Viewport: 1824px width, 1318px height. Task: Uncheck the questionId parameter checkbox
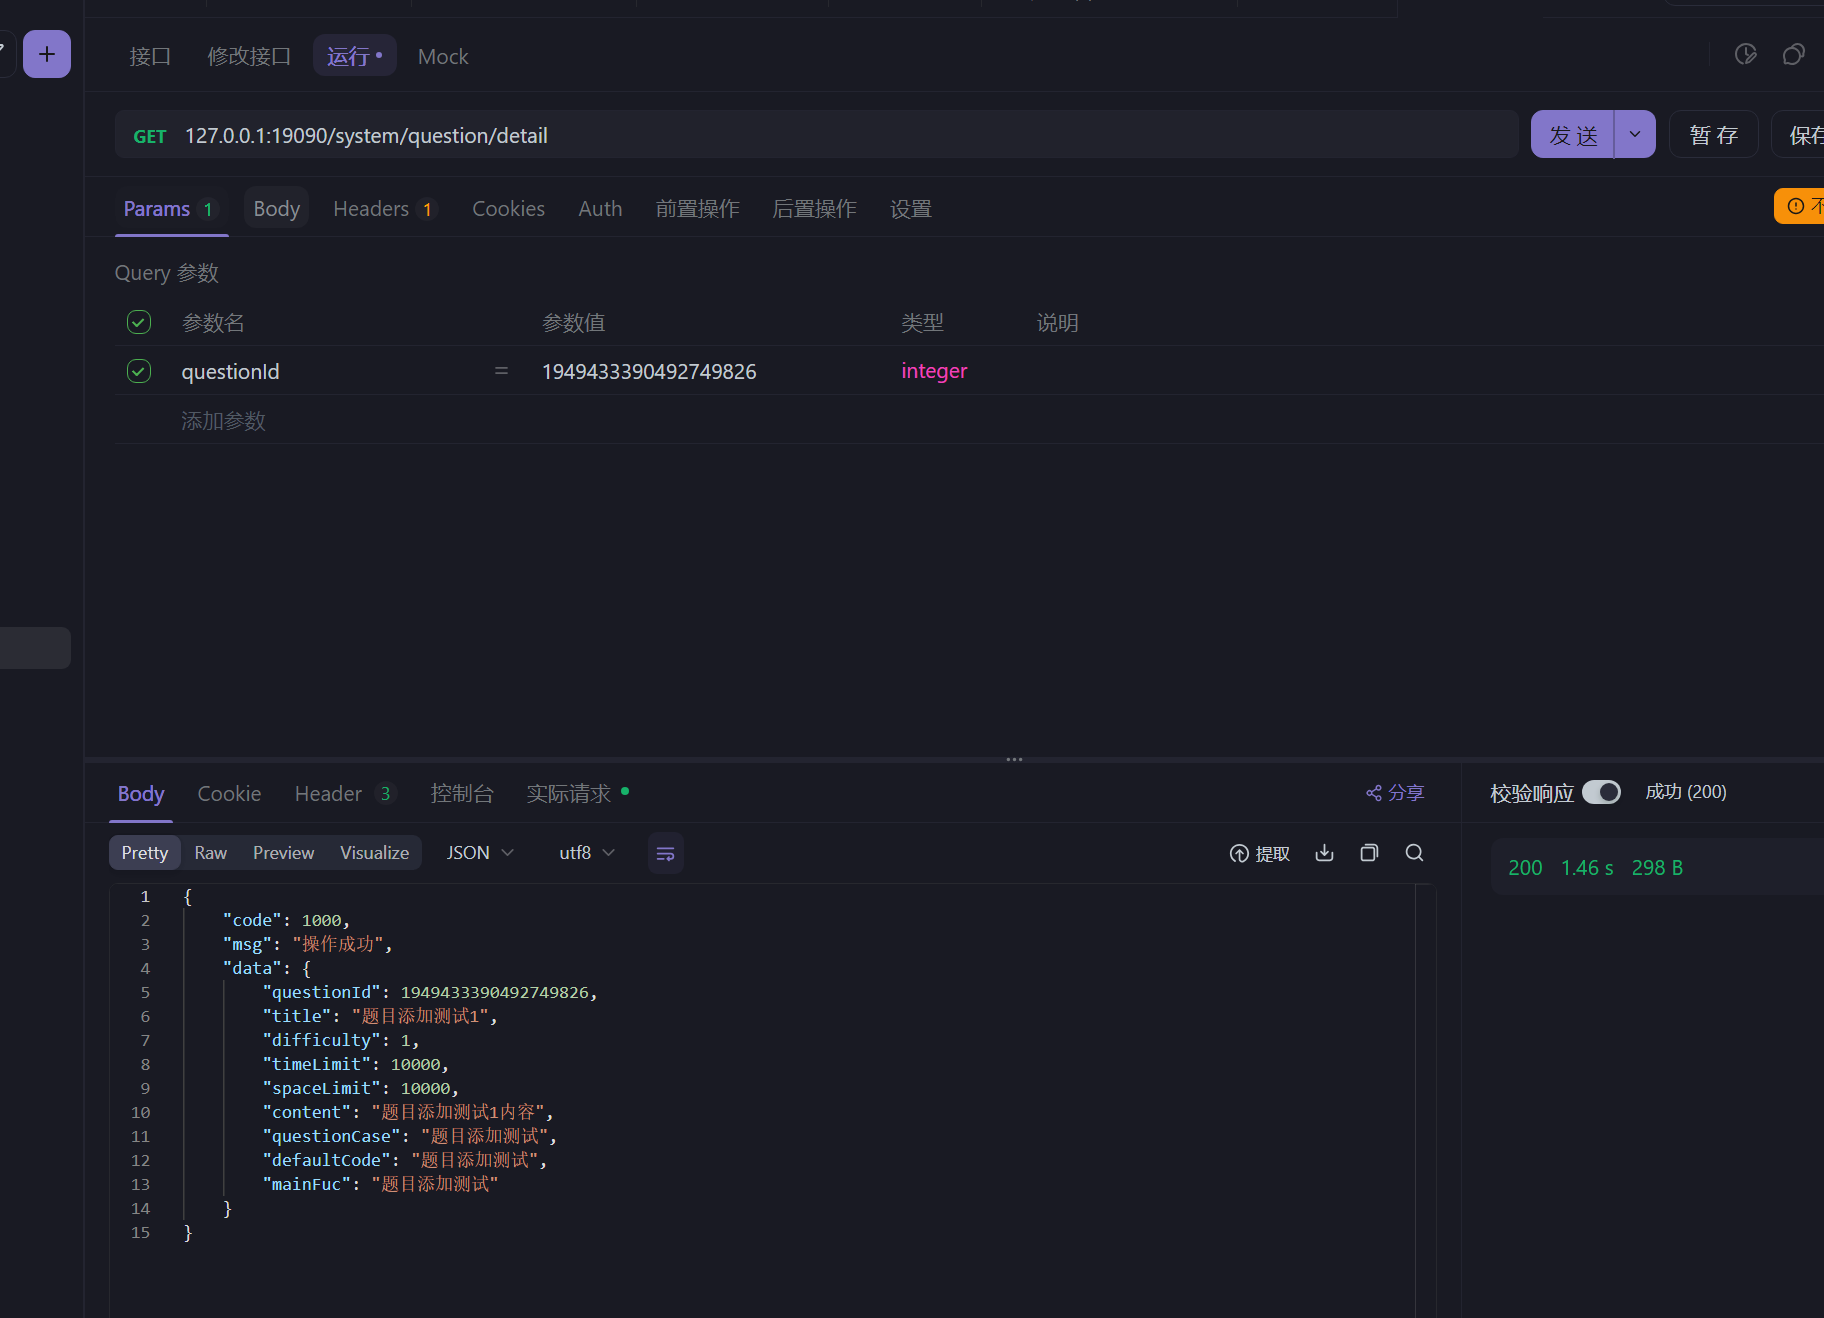139,371
